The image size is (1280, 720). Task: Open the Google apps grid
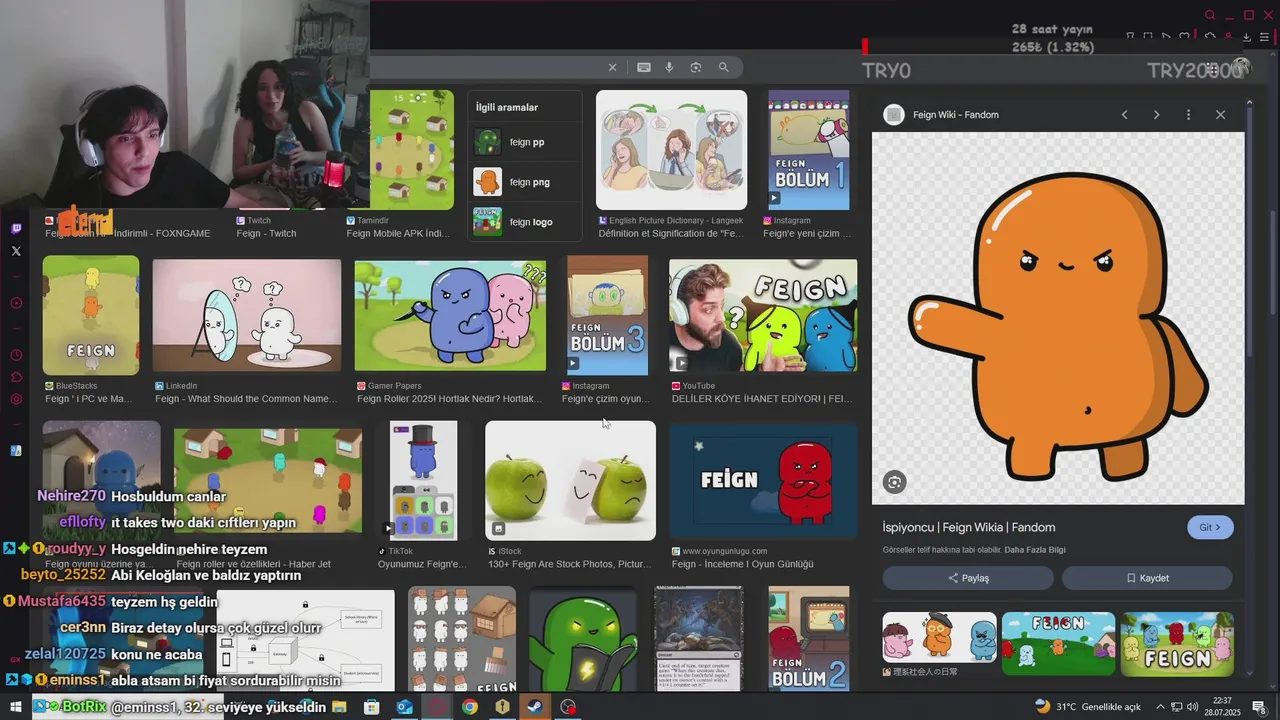[1211, 69]
